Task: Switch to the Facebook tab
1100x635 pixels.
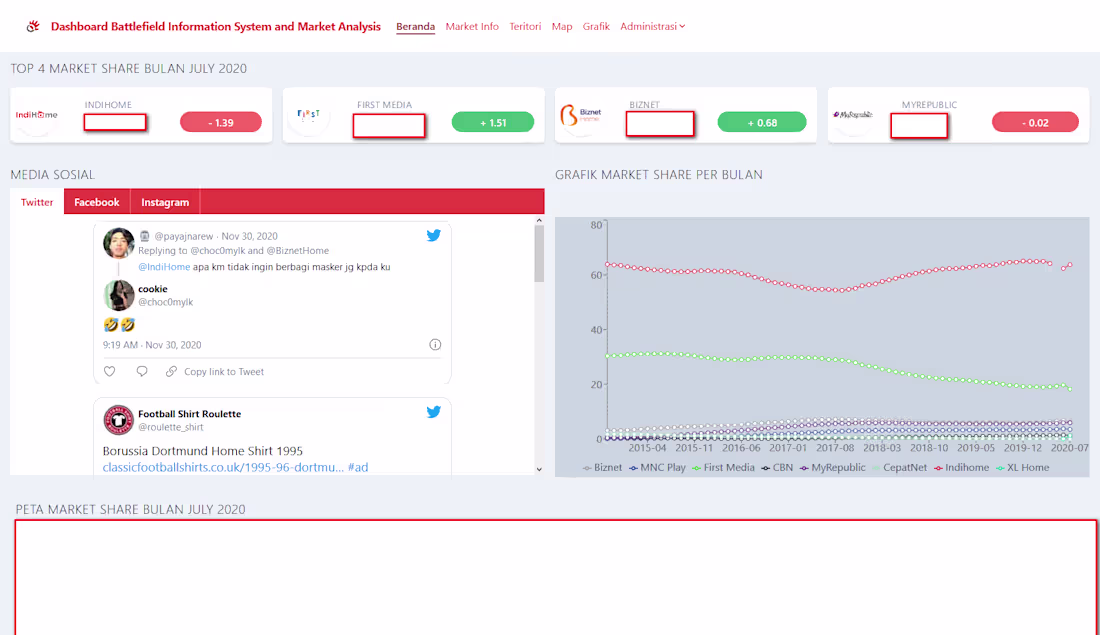Action: coord(96,201)
